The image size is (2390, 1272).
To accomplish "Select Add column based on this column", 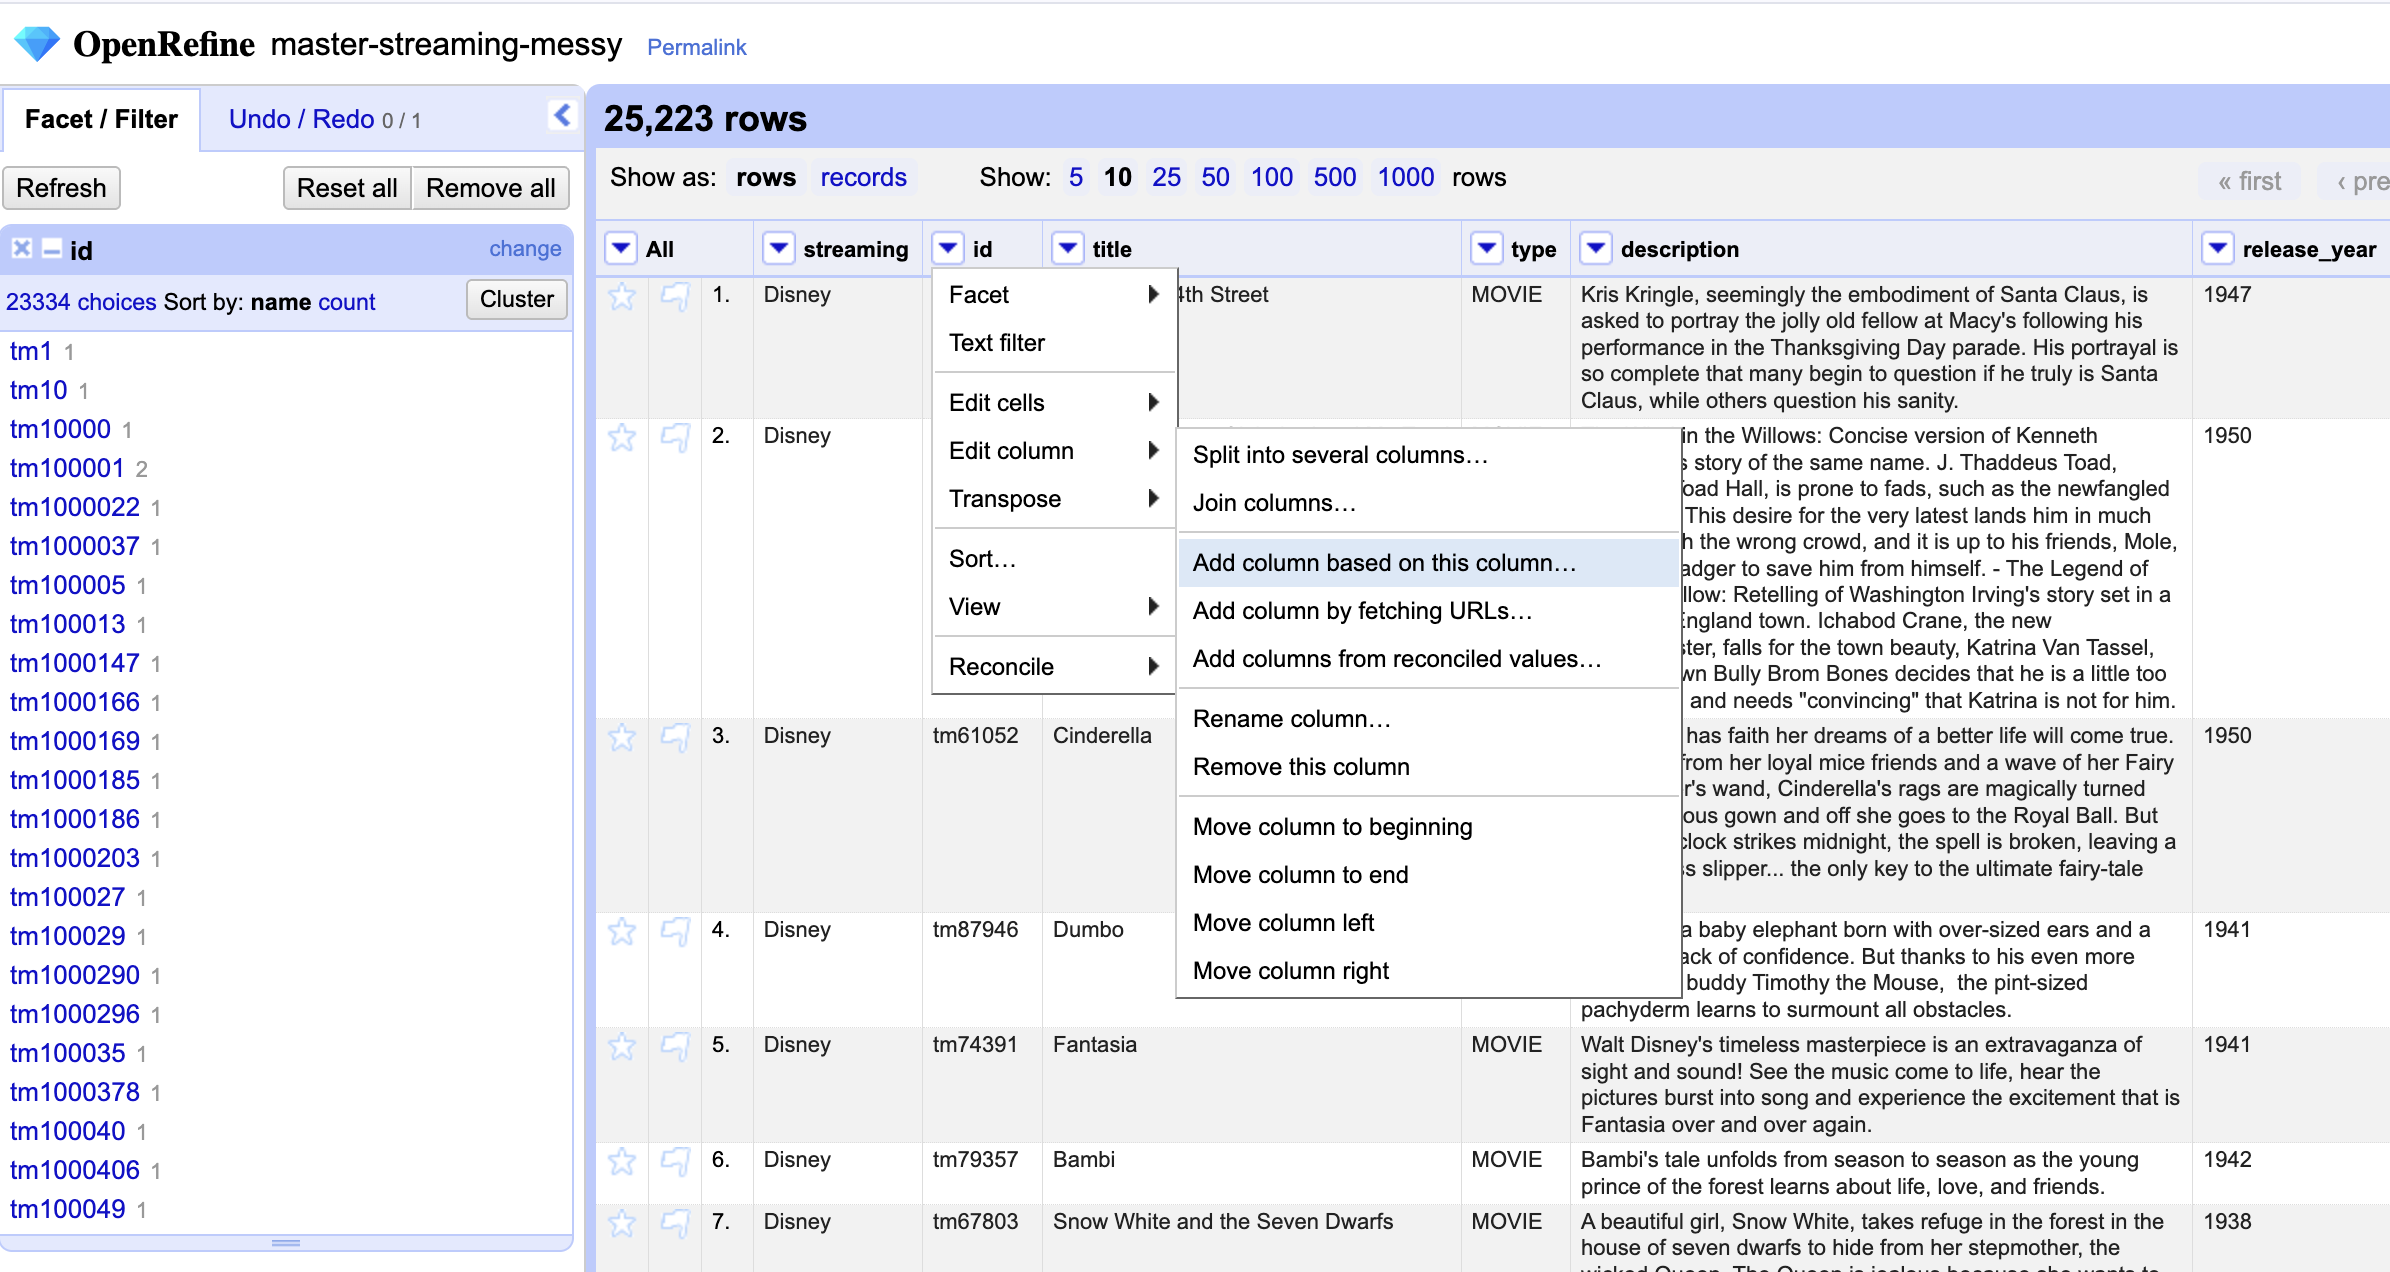I will [x=1428, y=562].
